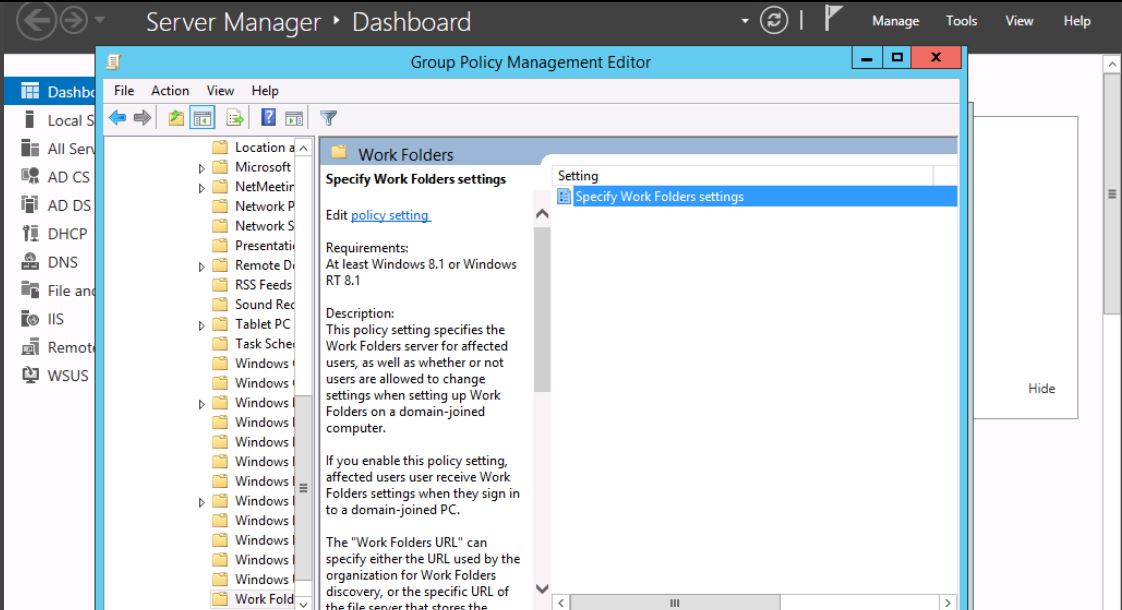Viewport: 1122px width, 610px height.
Task: Open DHCP in Server Manager sidebar
Action: tap(67, 234)
